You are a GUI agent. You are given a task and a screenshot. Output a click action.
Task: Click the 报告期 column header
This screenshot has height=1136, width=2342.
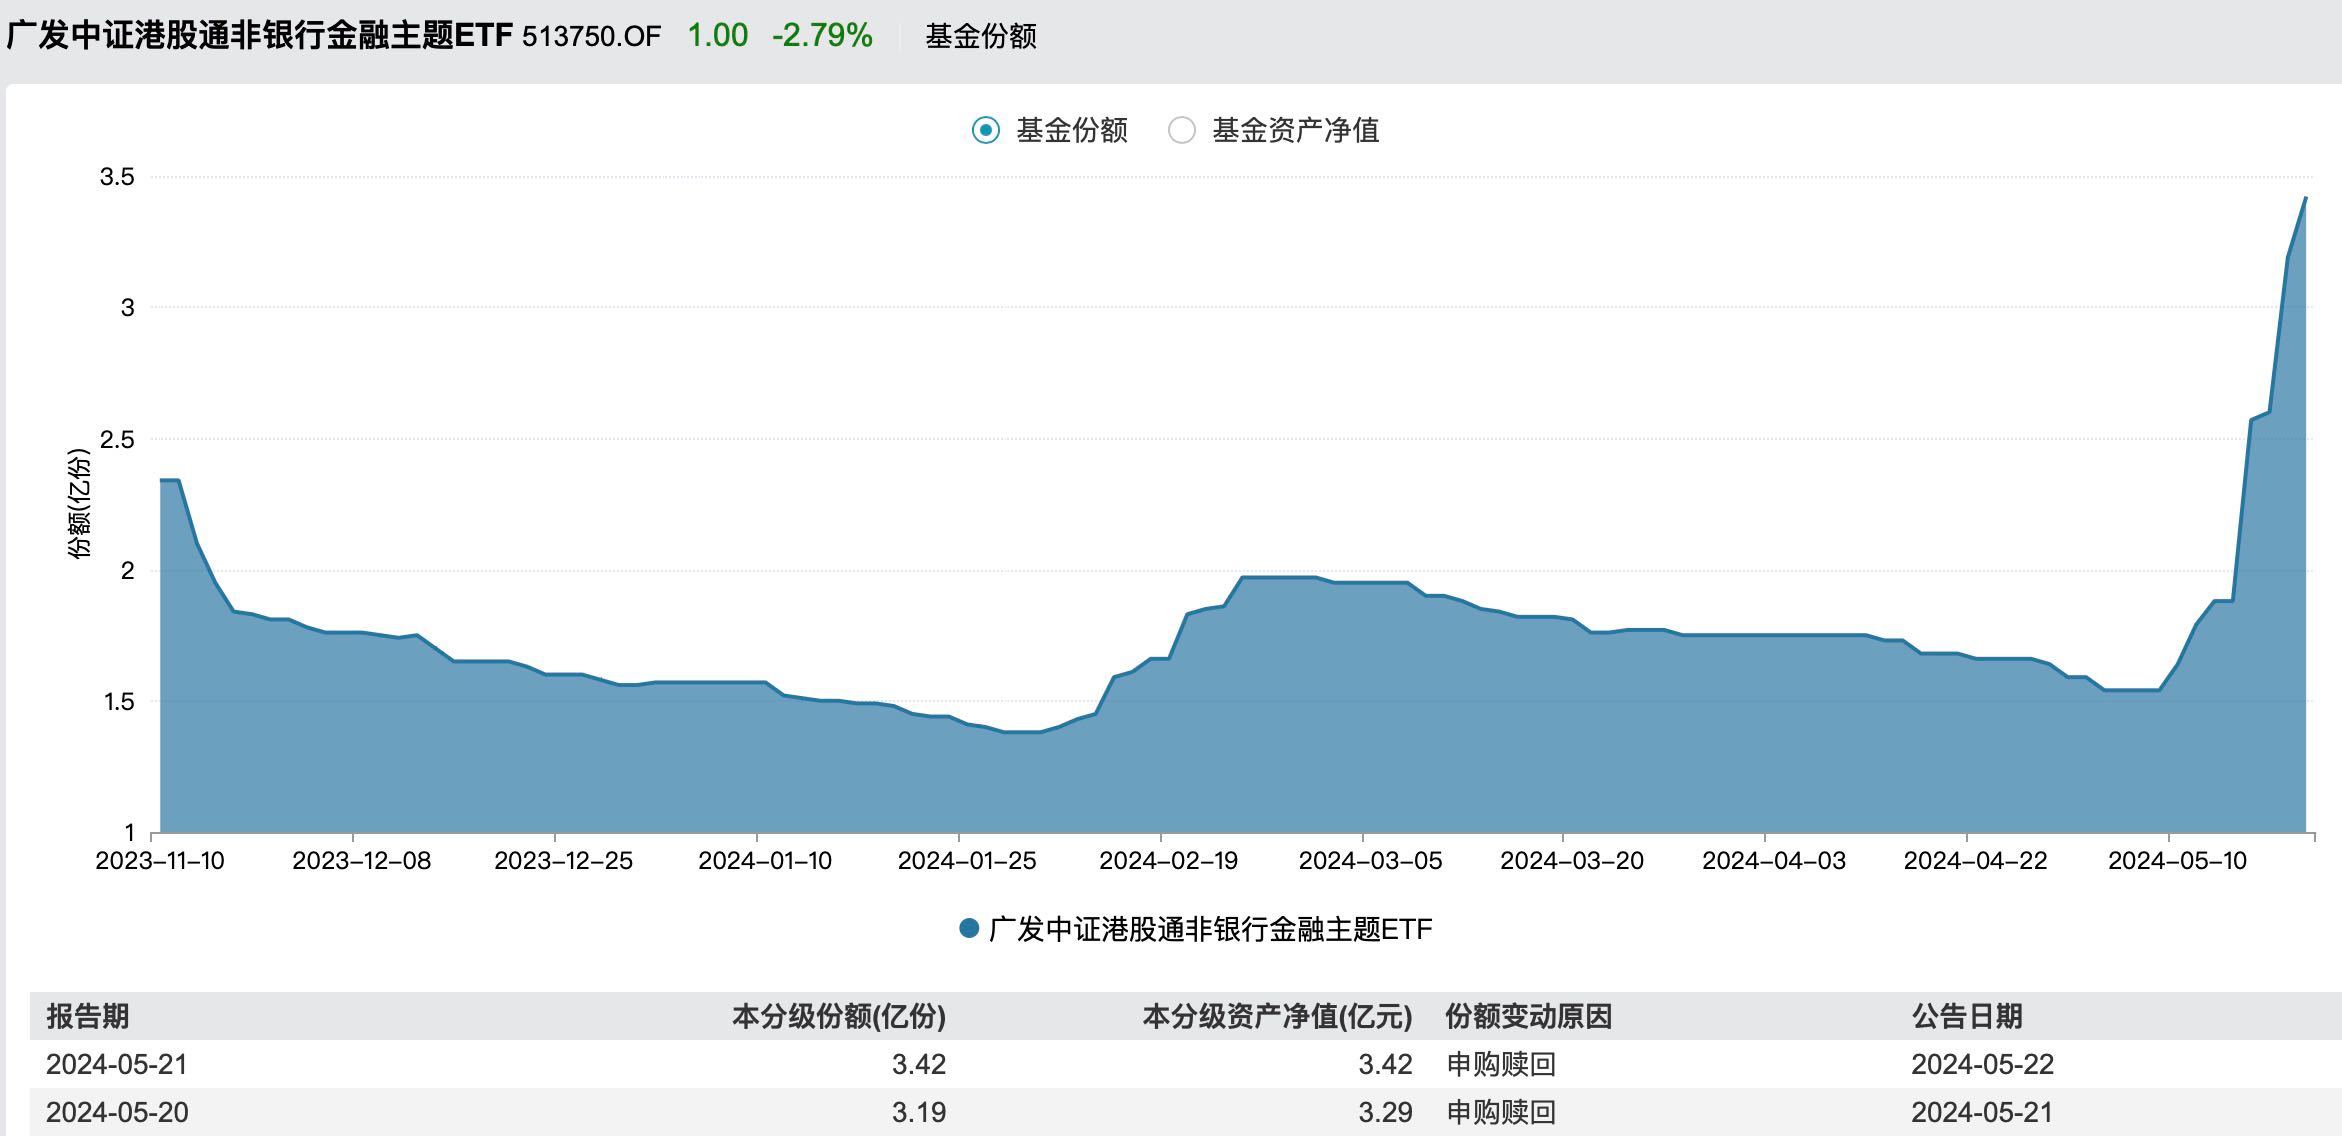[x=87, y=1016]
